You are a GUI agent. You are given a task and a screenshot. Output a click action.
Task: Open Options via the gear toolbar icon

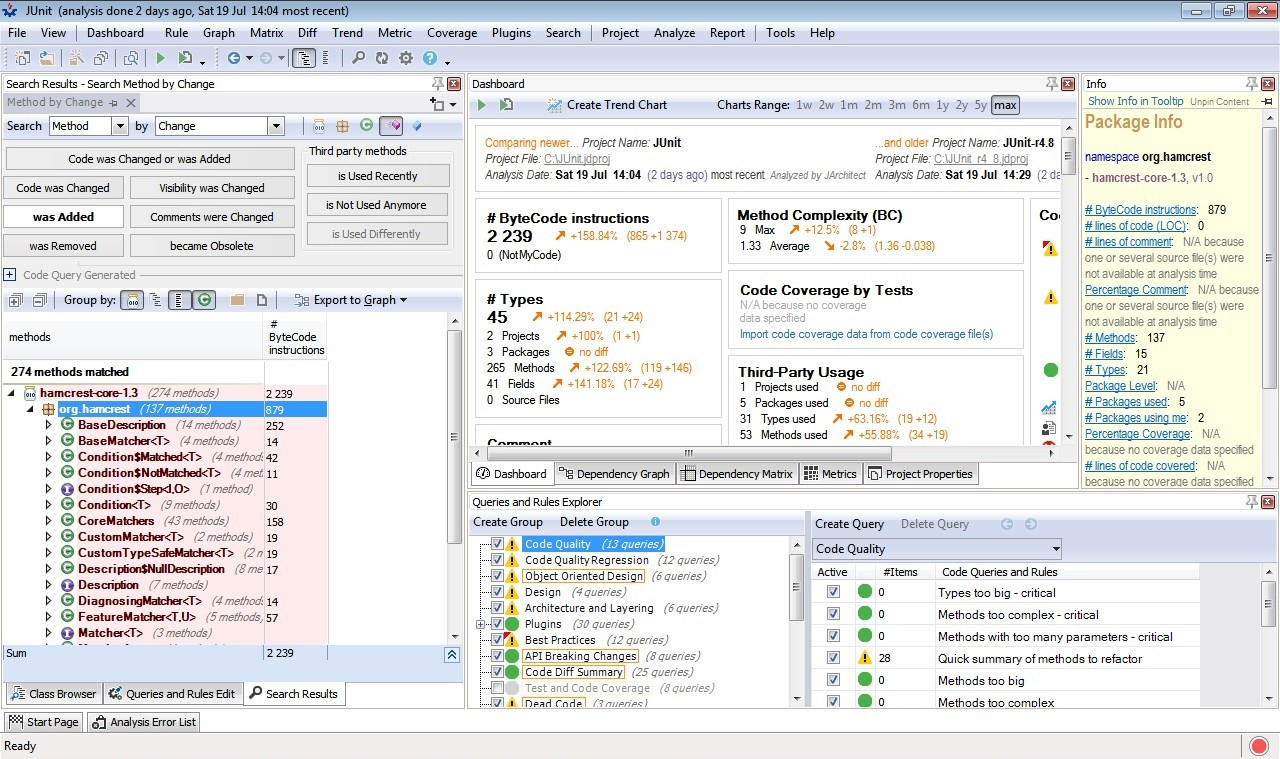click(406, 59)
